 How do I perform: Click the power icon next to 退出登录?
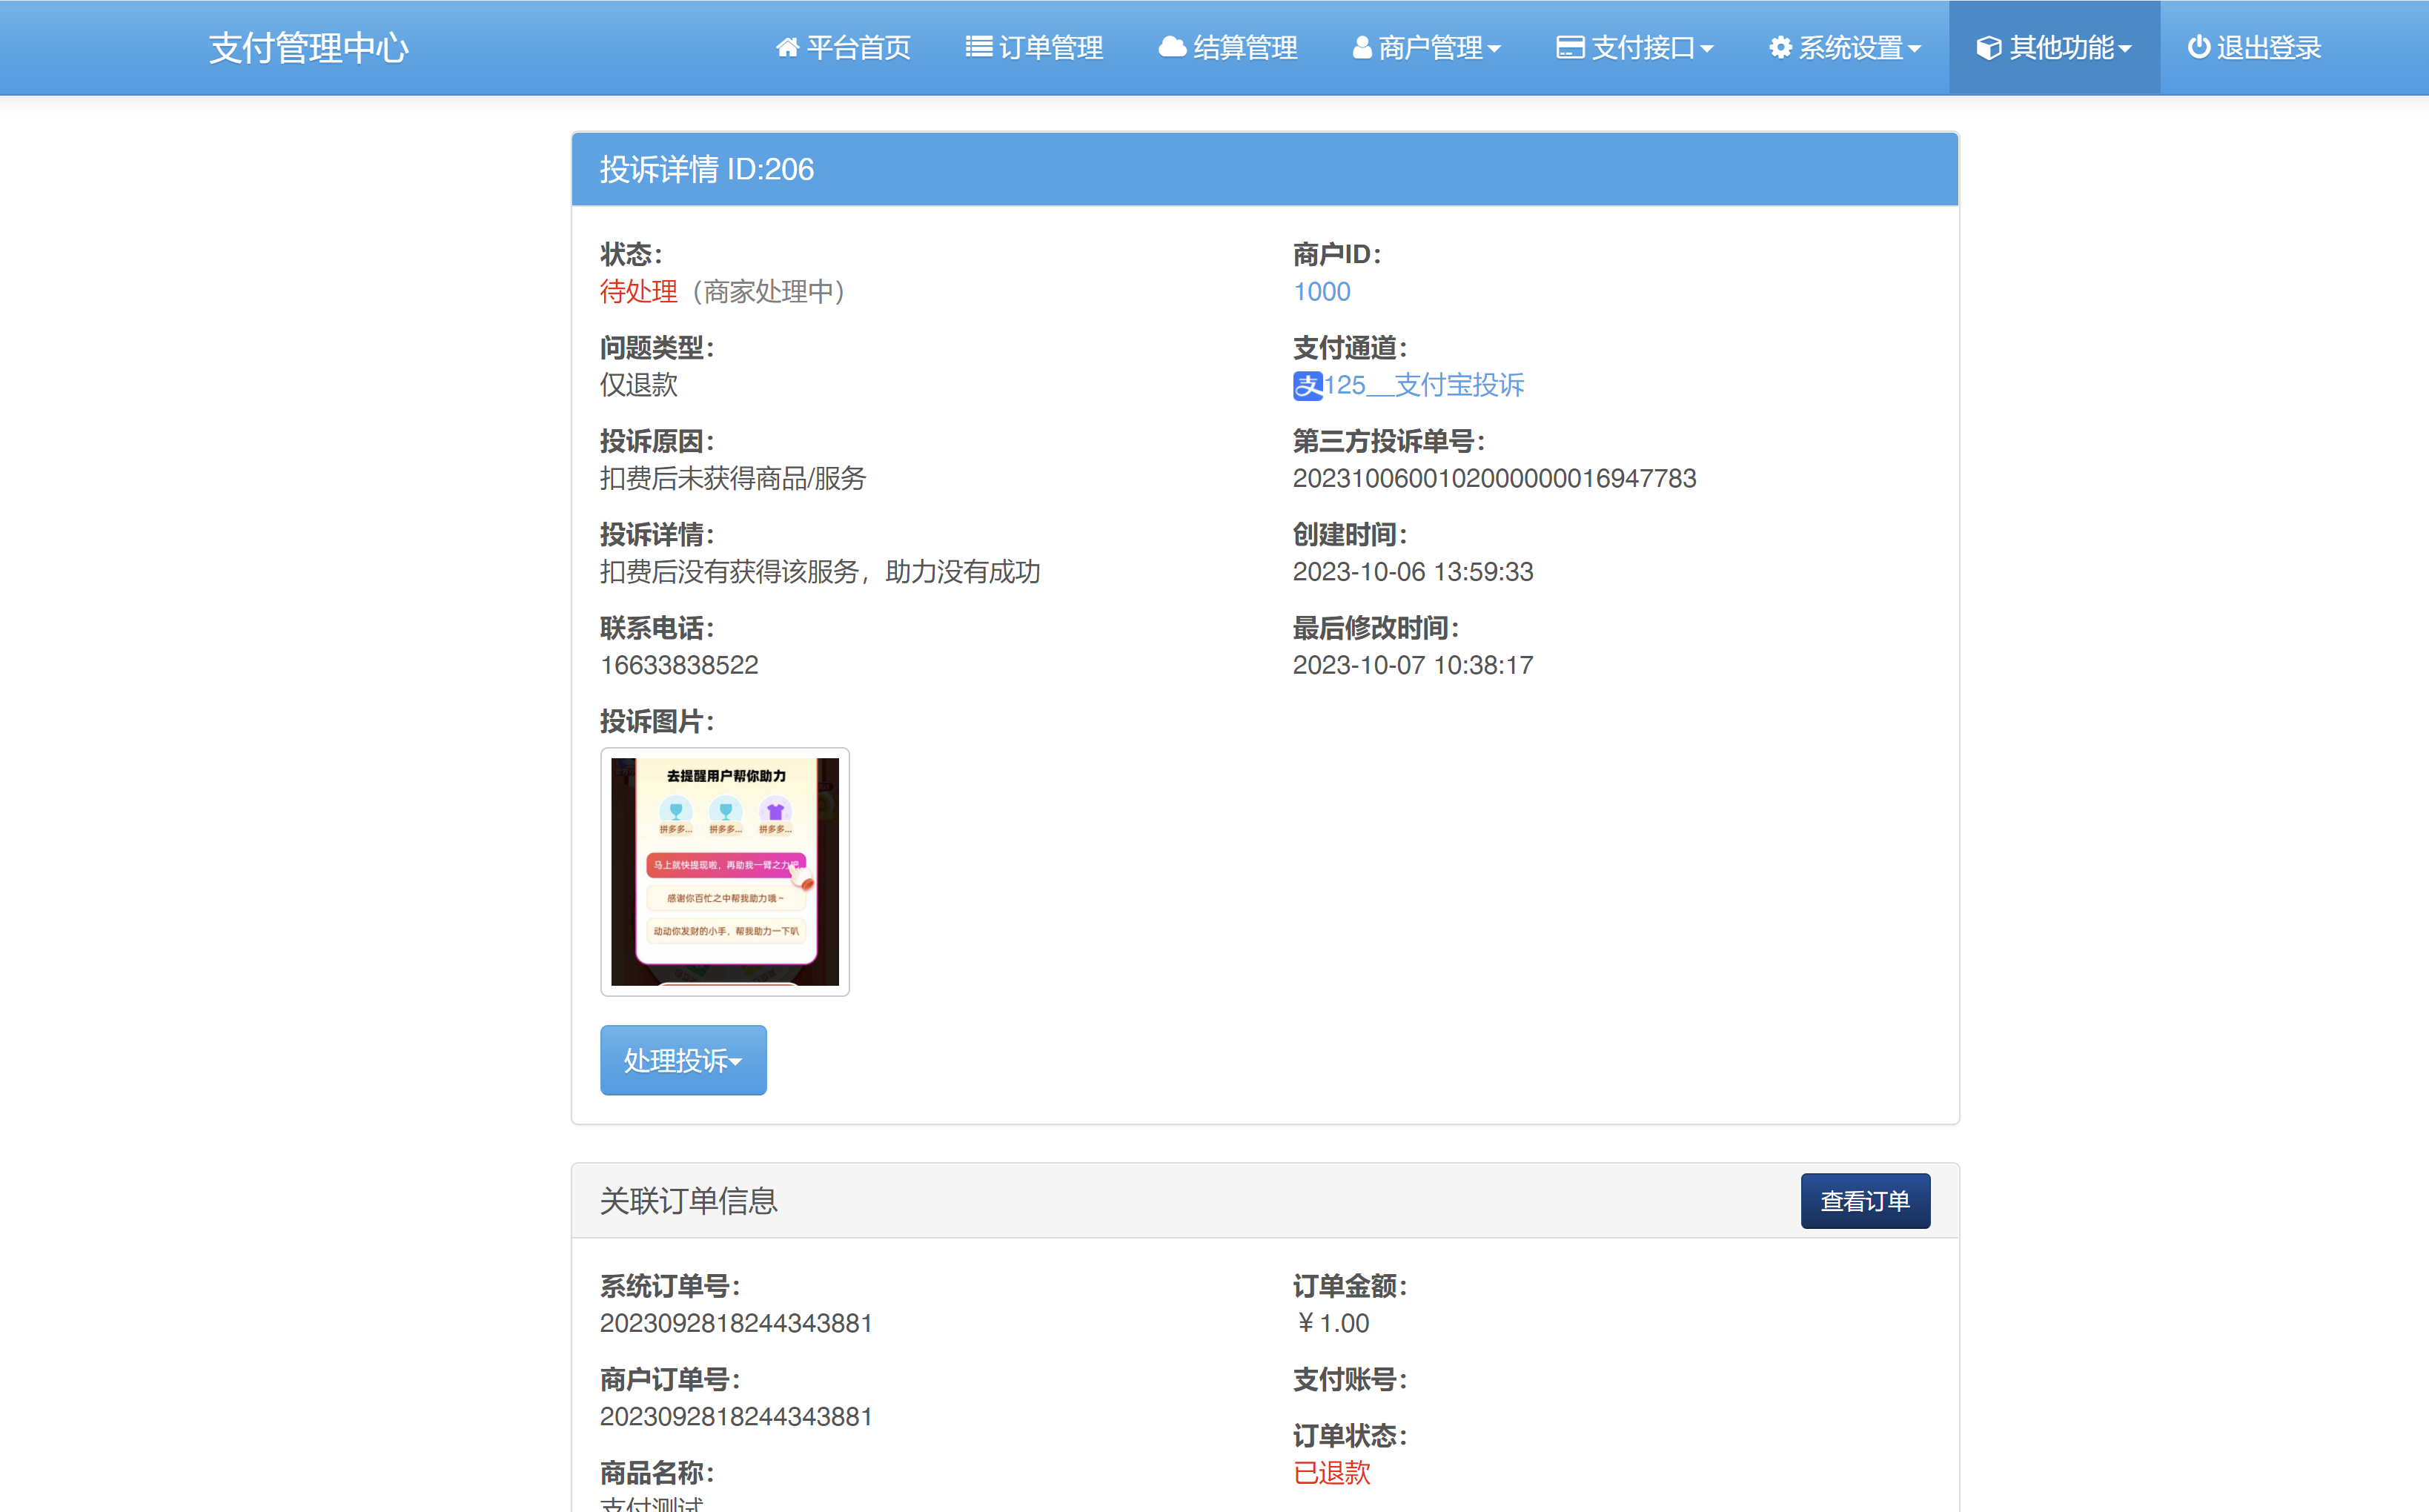(2198, 46)
